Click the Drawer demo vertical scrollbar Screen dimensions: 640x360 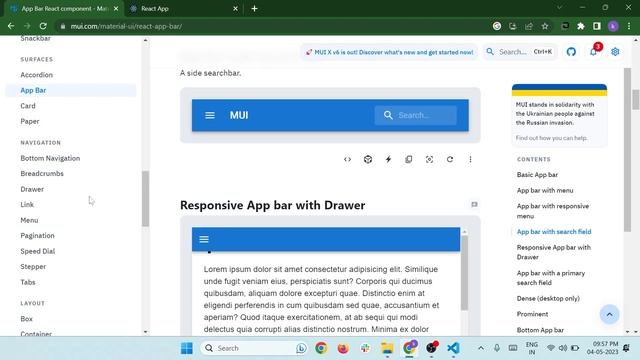464,273
